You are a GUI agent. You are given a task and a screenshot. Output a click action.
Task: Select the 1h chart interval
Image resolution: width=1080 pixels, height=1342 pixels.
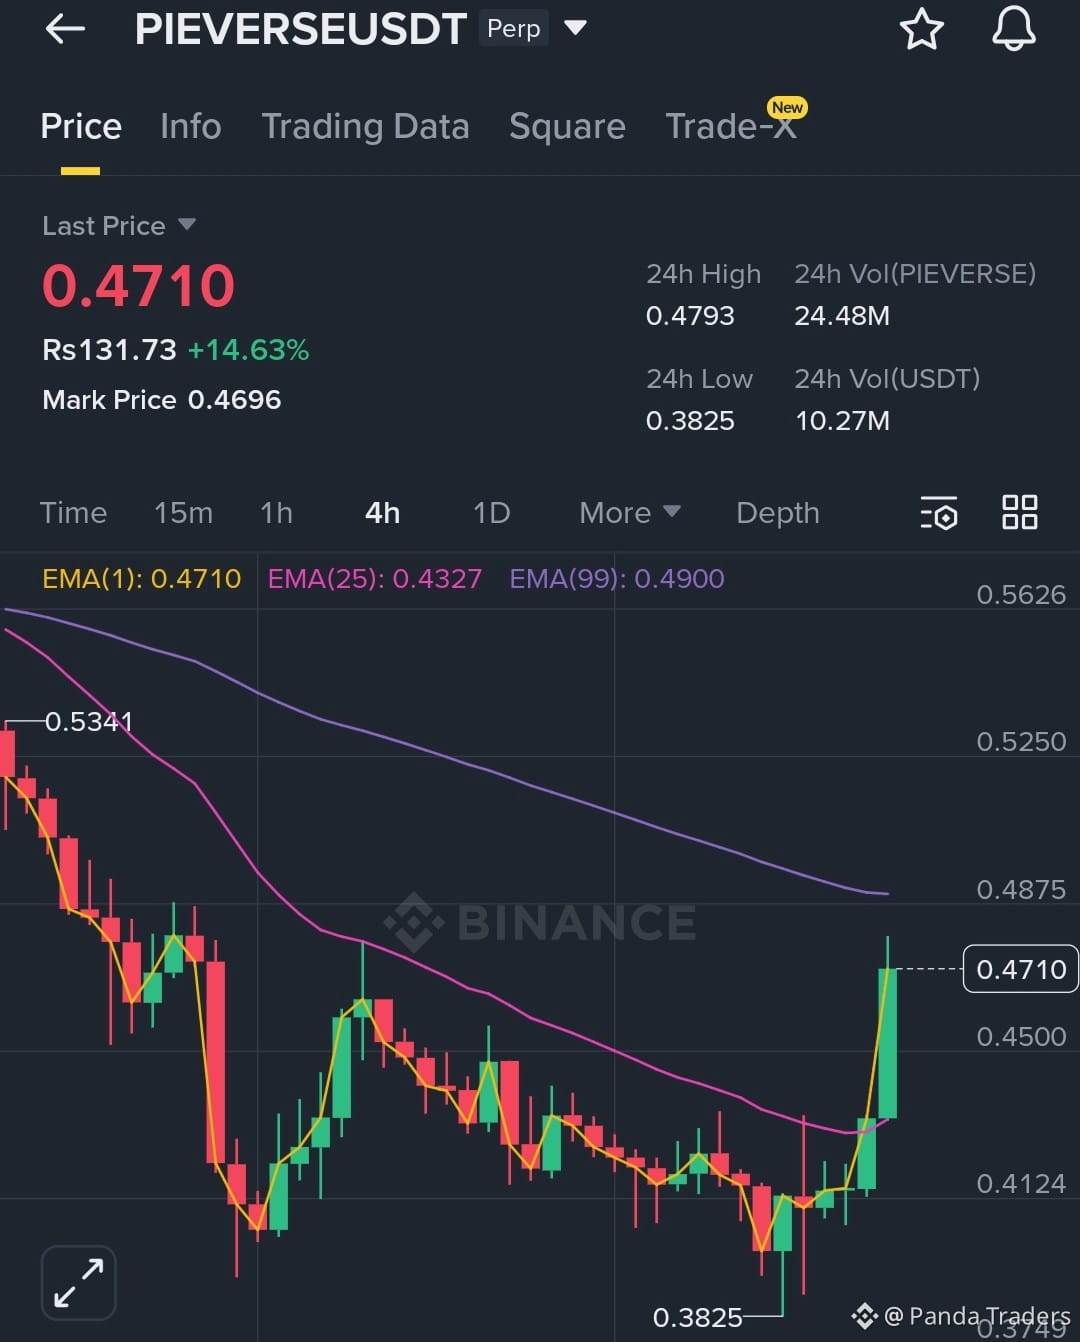click(276, 513)
